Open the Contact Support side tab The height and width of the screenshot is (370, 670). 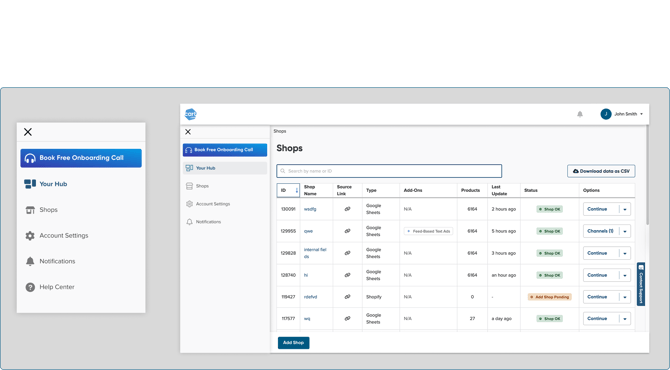click(x=641, y=284)
